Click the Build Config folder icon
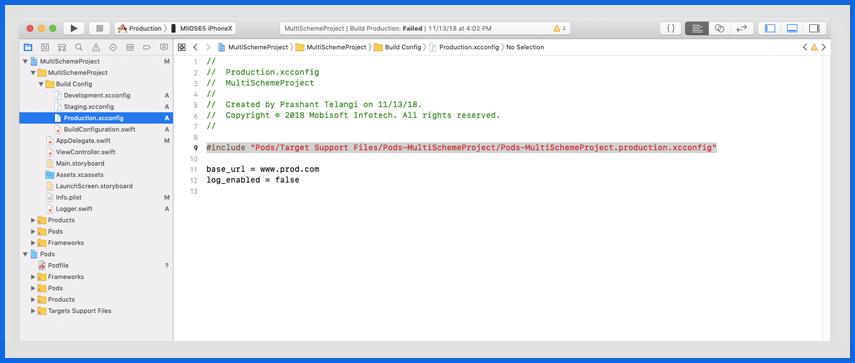Viewport: 855px width, 363px height. (x=50, y=84)
